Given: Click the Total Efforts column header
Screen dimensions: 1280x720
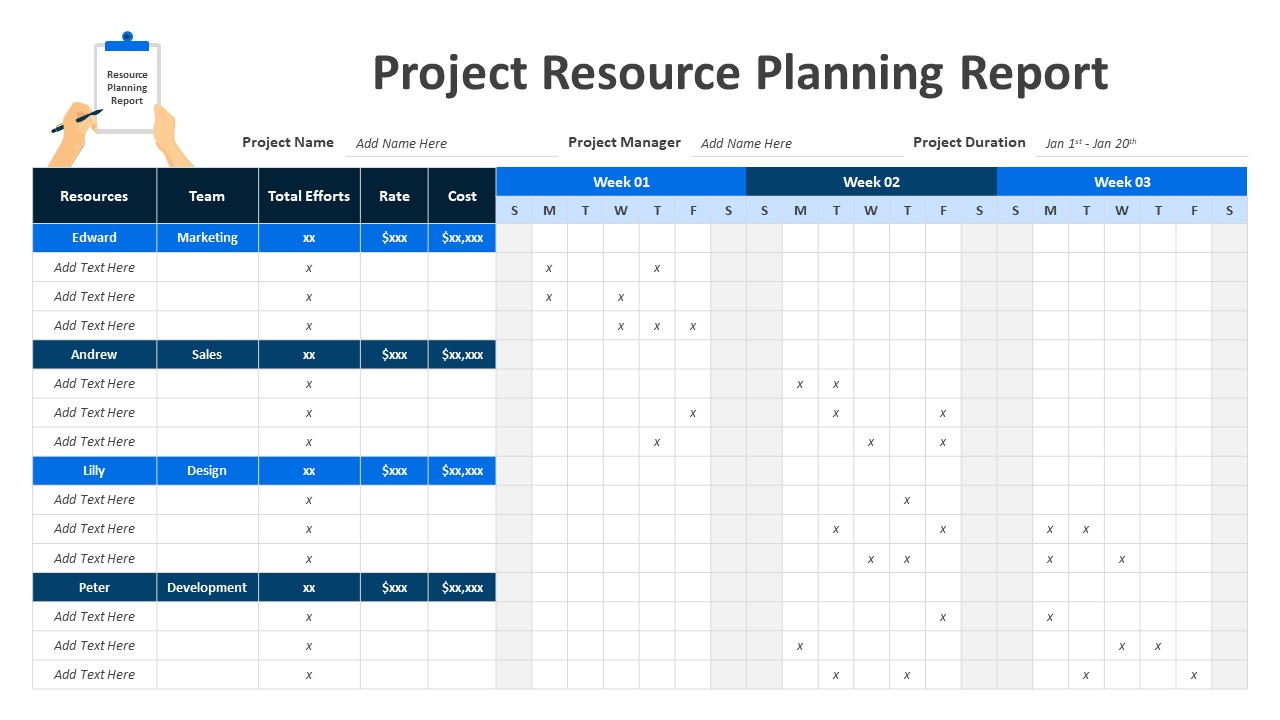Looking at the screenshot, I should pyautogui.click(x=309, y=196).
